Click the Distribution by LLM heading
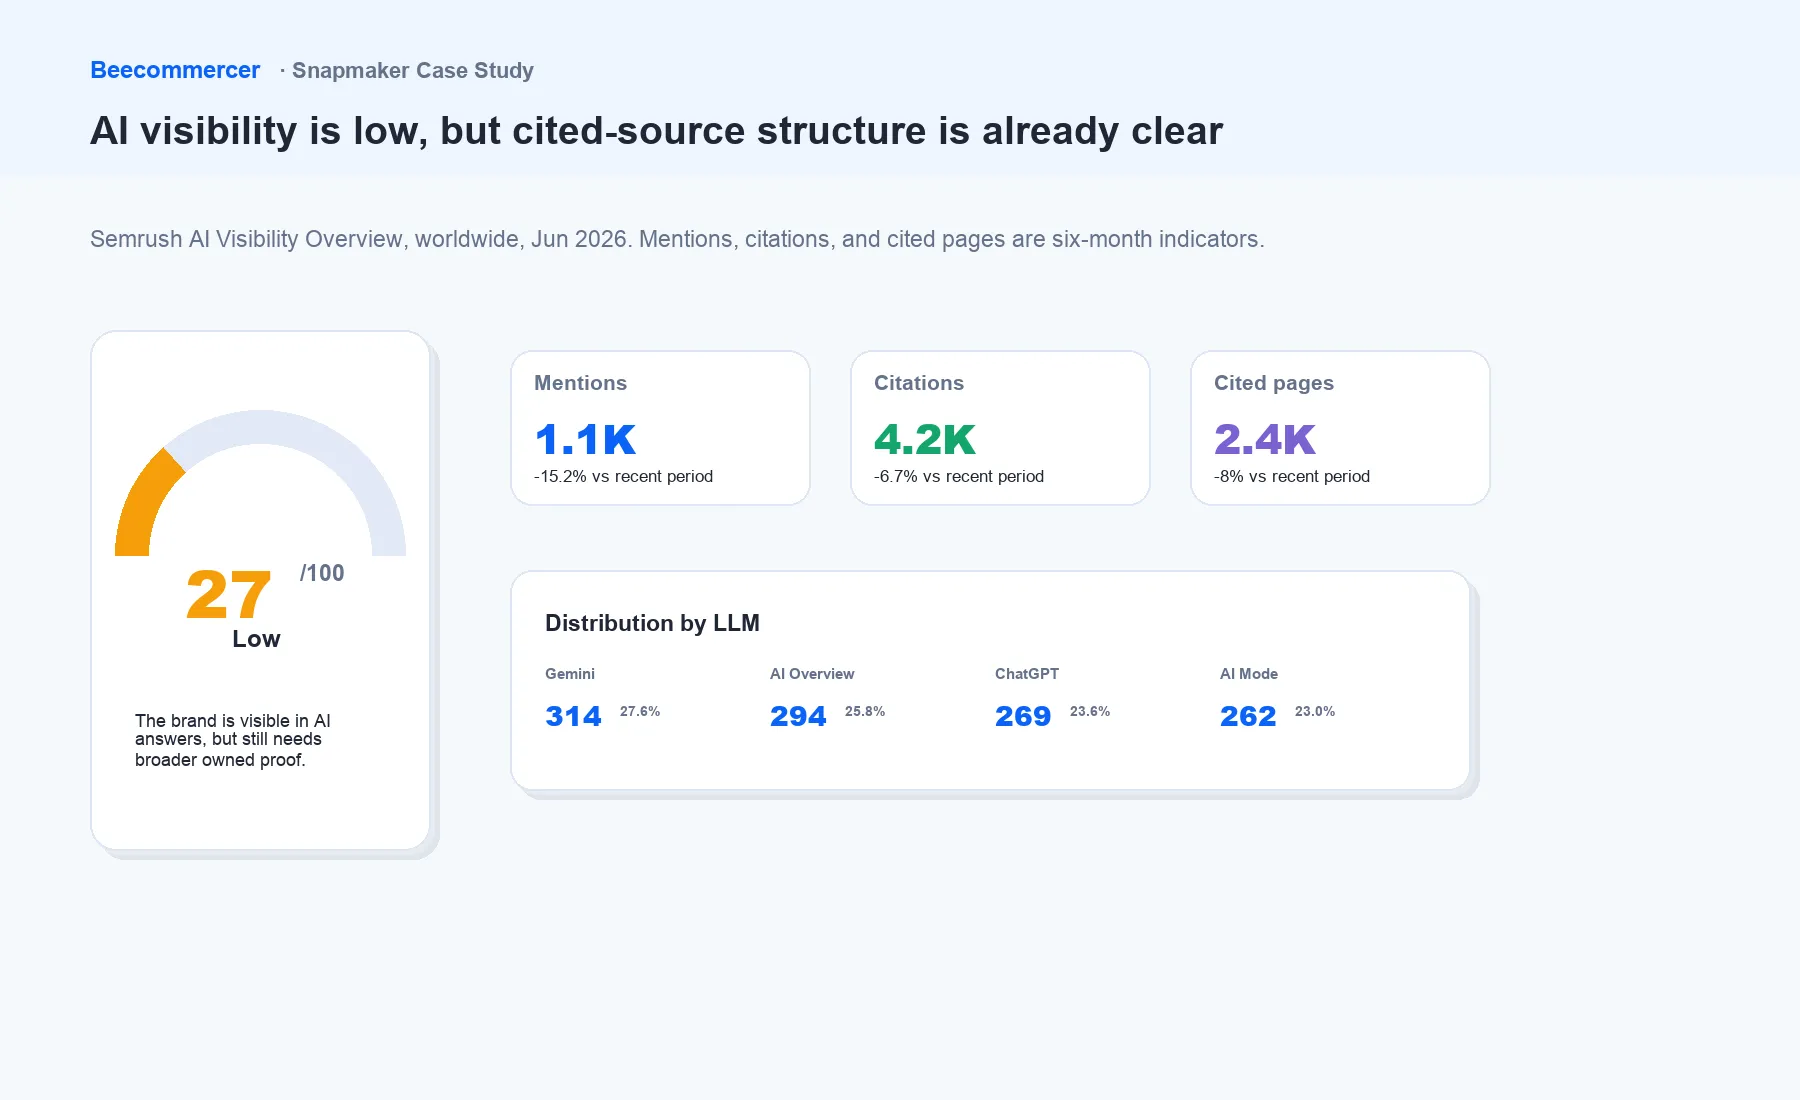 652,623
